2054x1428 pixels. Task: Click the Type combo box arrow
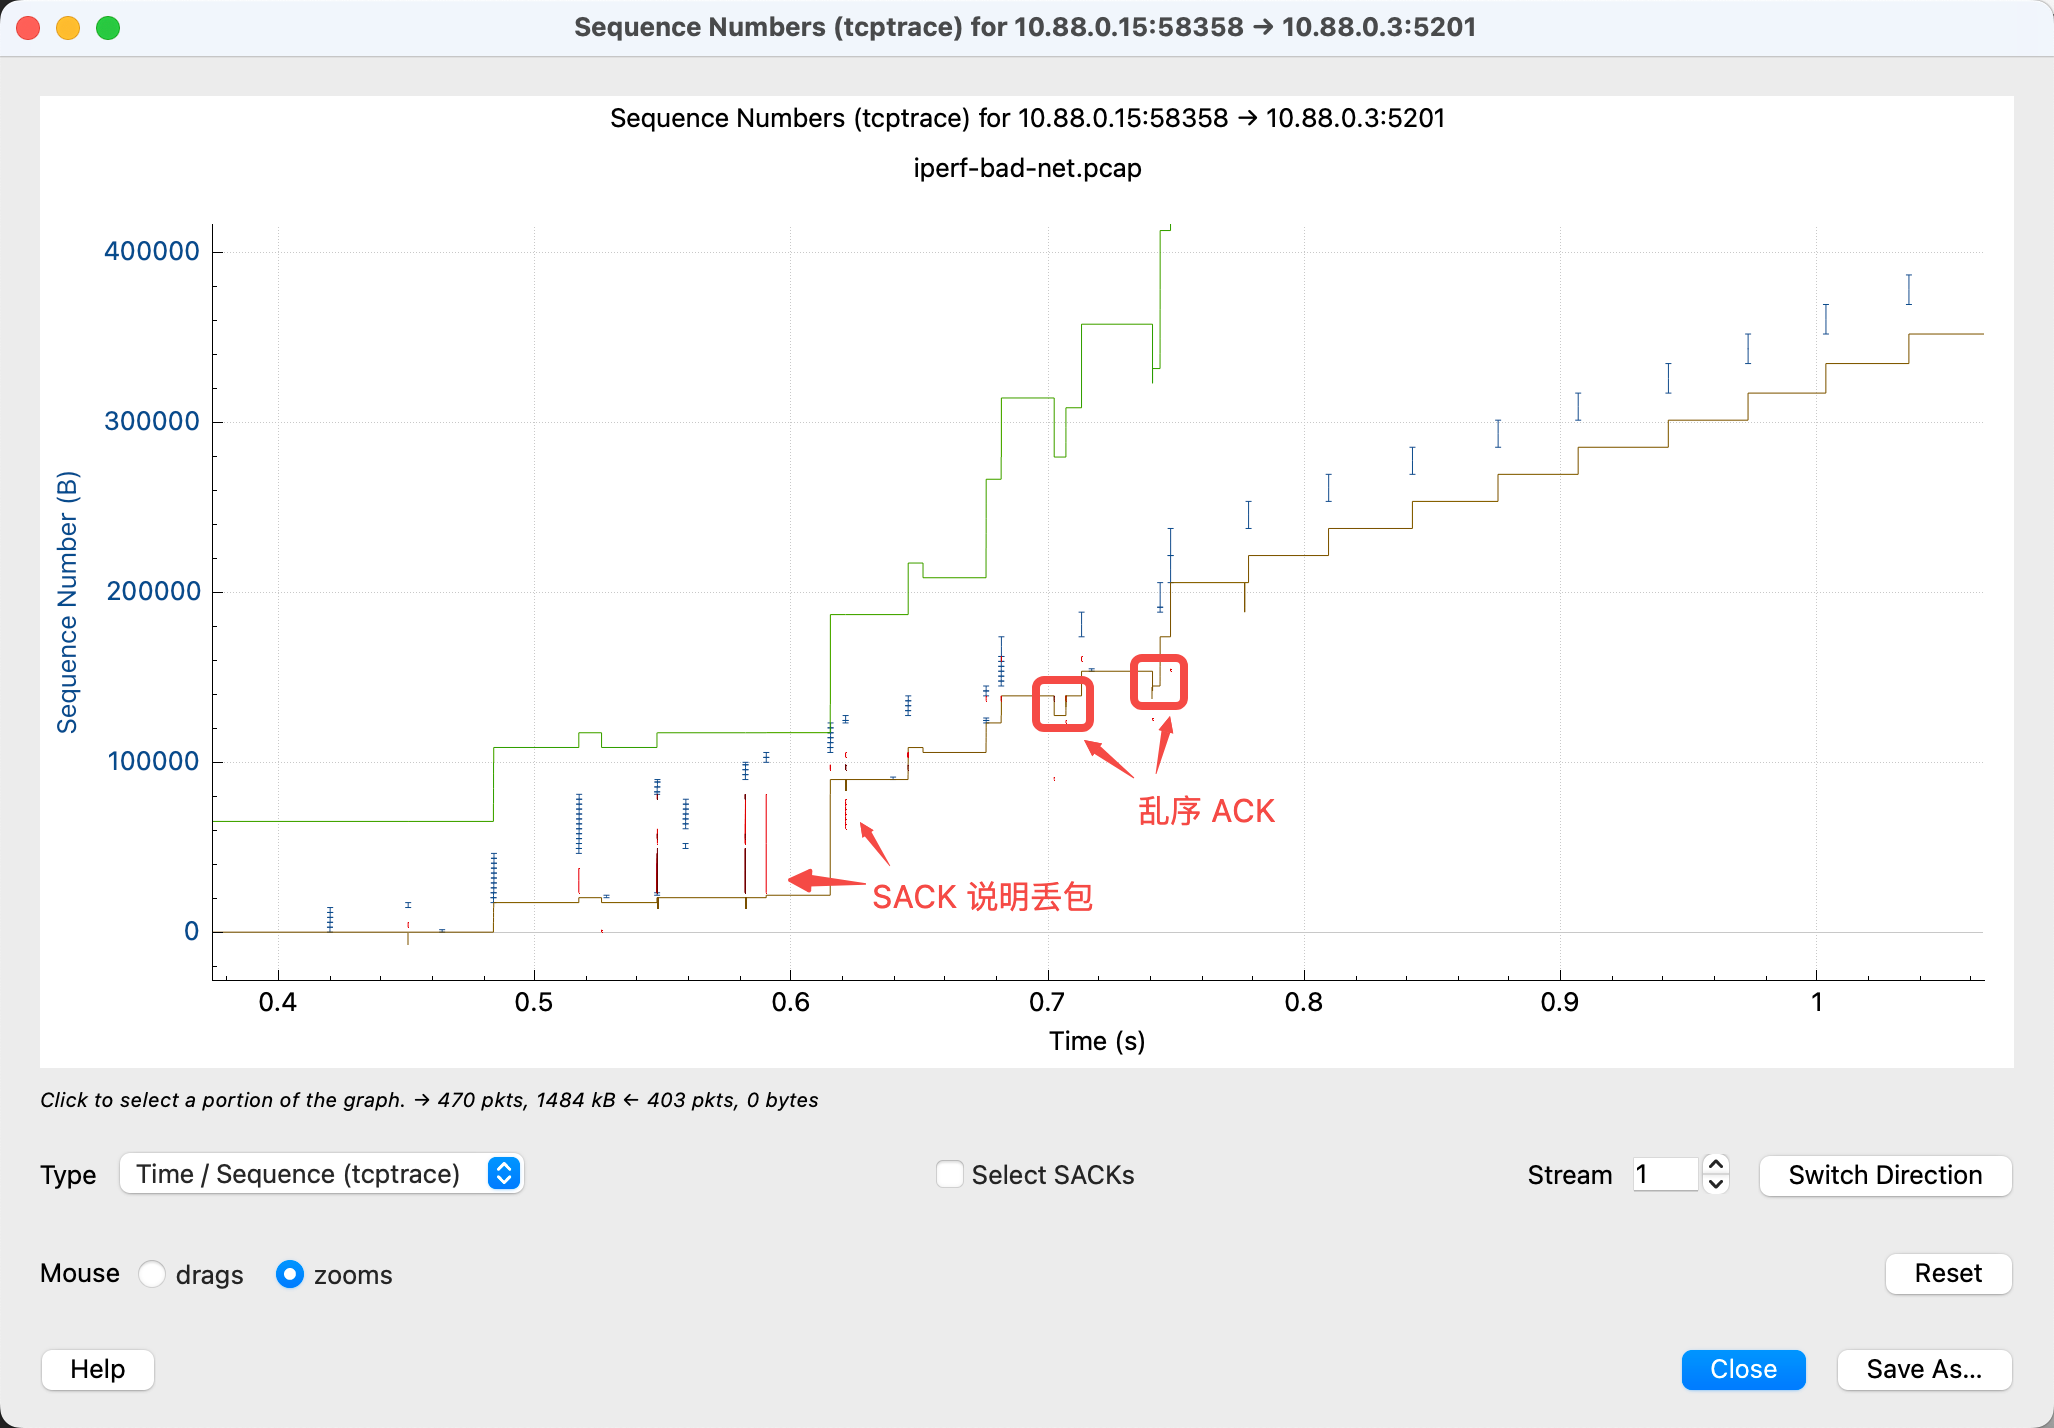coord(504,1173)
